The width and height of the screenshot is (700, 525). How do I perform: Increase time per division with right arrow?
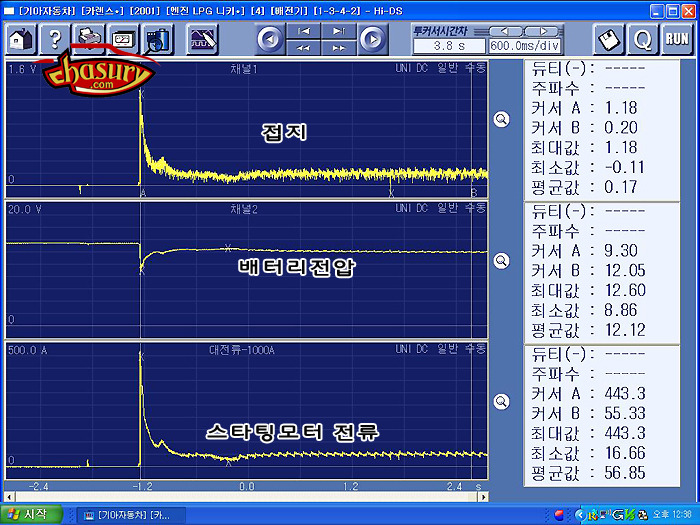(539, 31)
